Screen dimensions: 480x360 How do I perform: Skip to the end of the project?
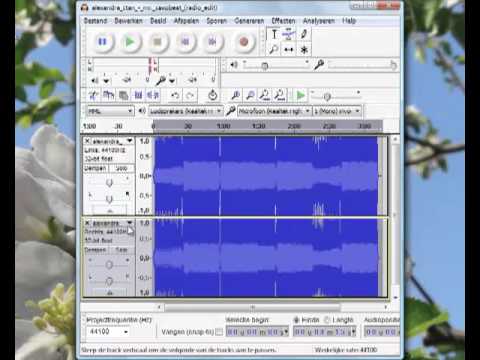[212, 42]
